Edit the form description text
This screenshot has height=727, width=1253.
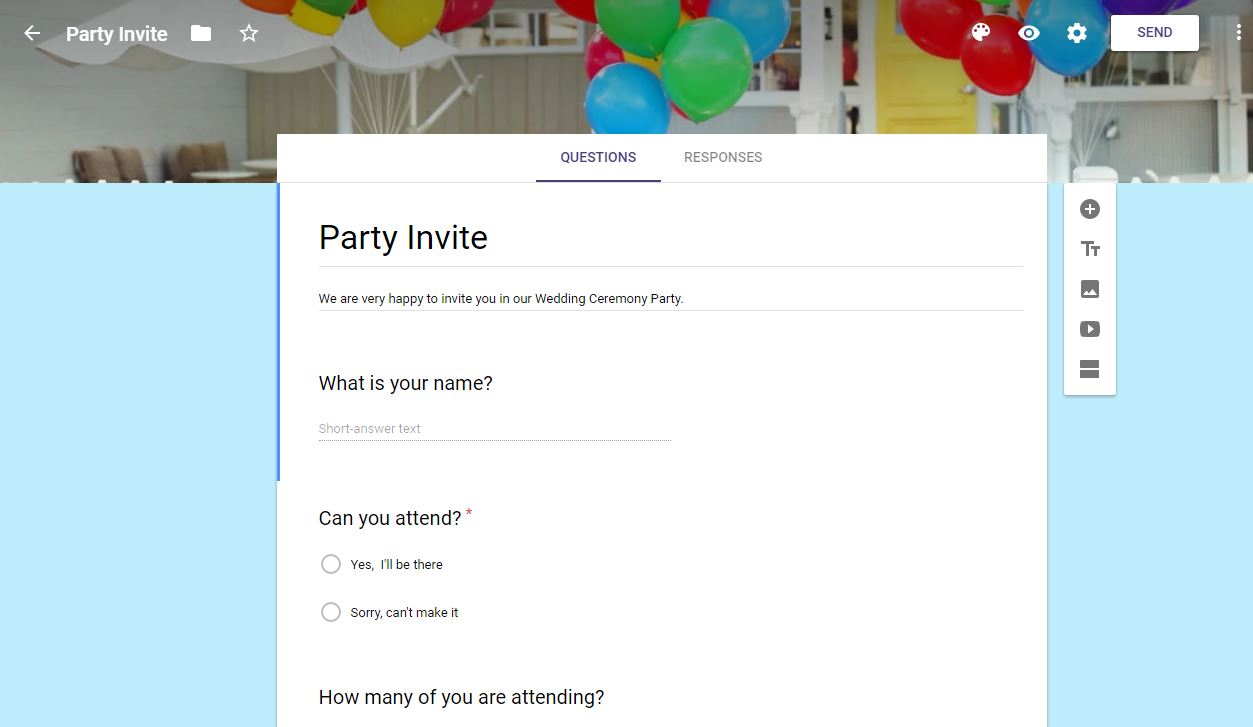[x=501, y=298]
